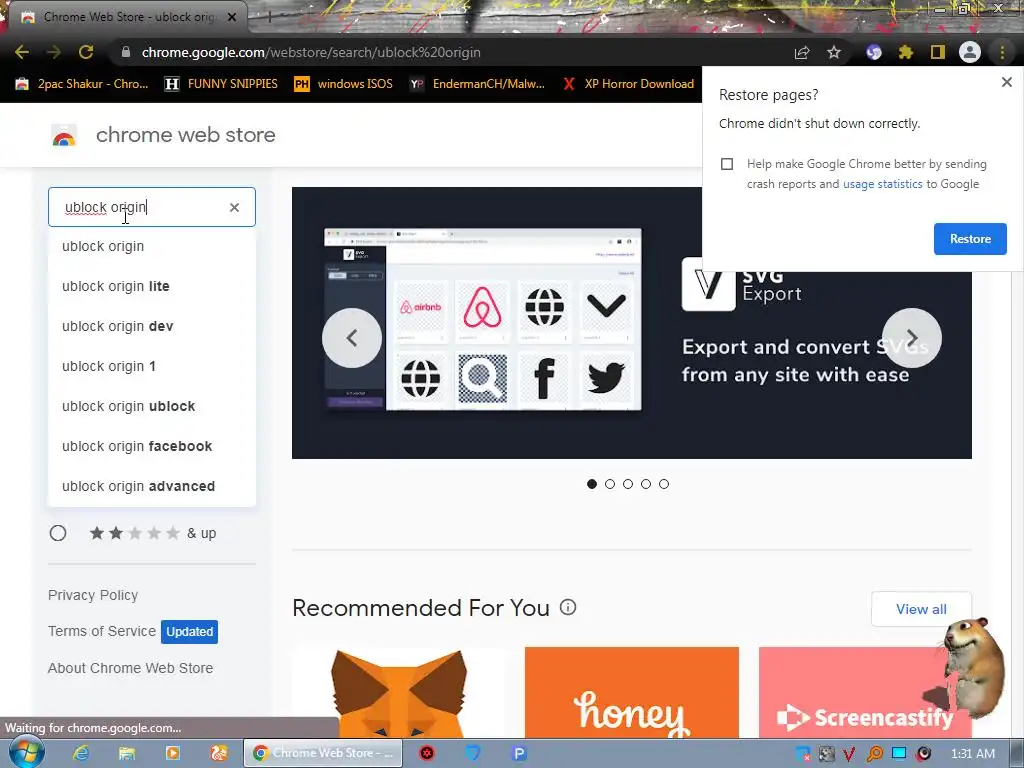Choose suggestion 'ublock origin'
1024x768 pixels.
152,246
